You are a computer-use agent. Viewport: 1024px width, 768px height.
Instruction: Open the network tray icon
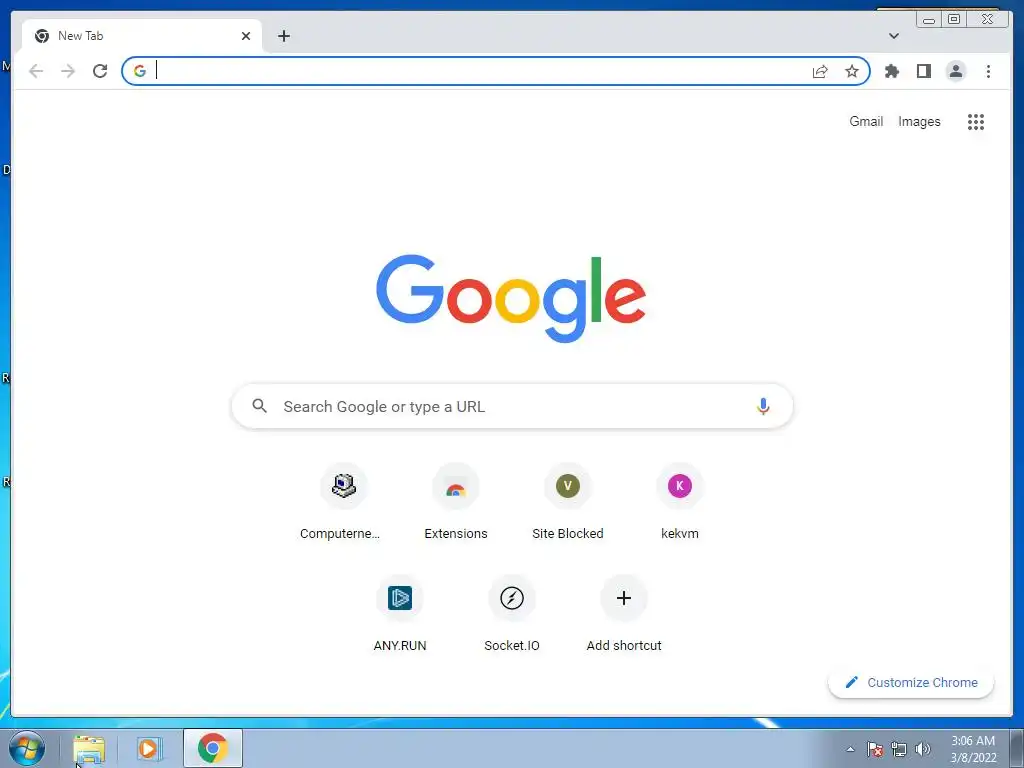coord(899,749)
